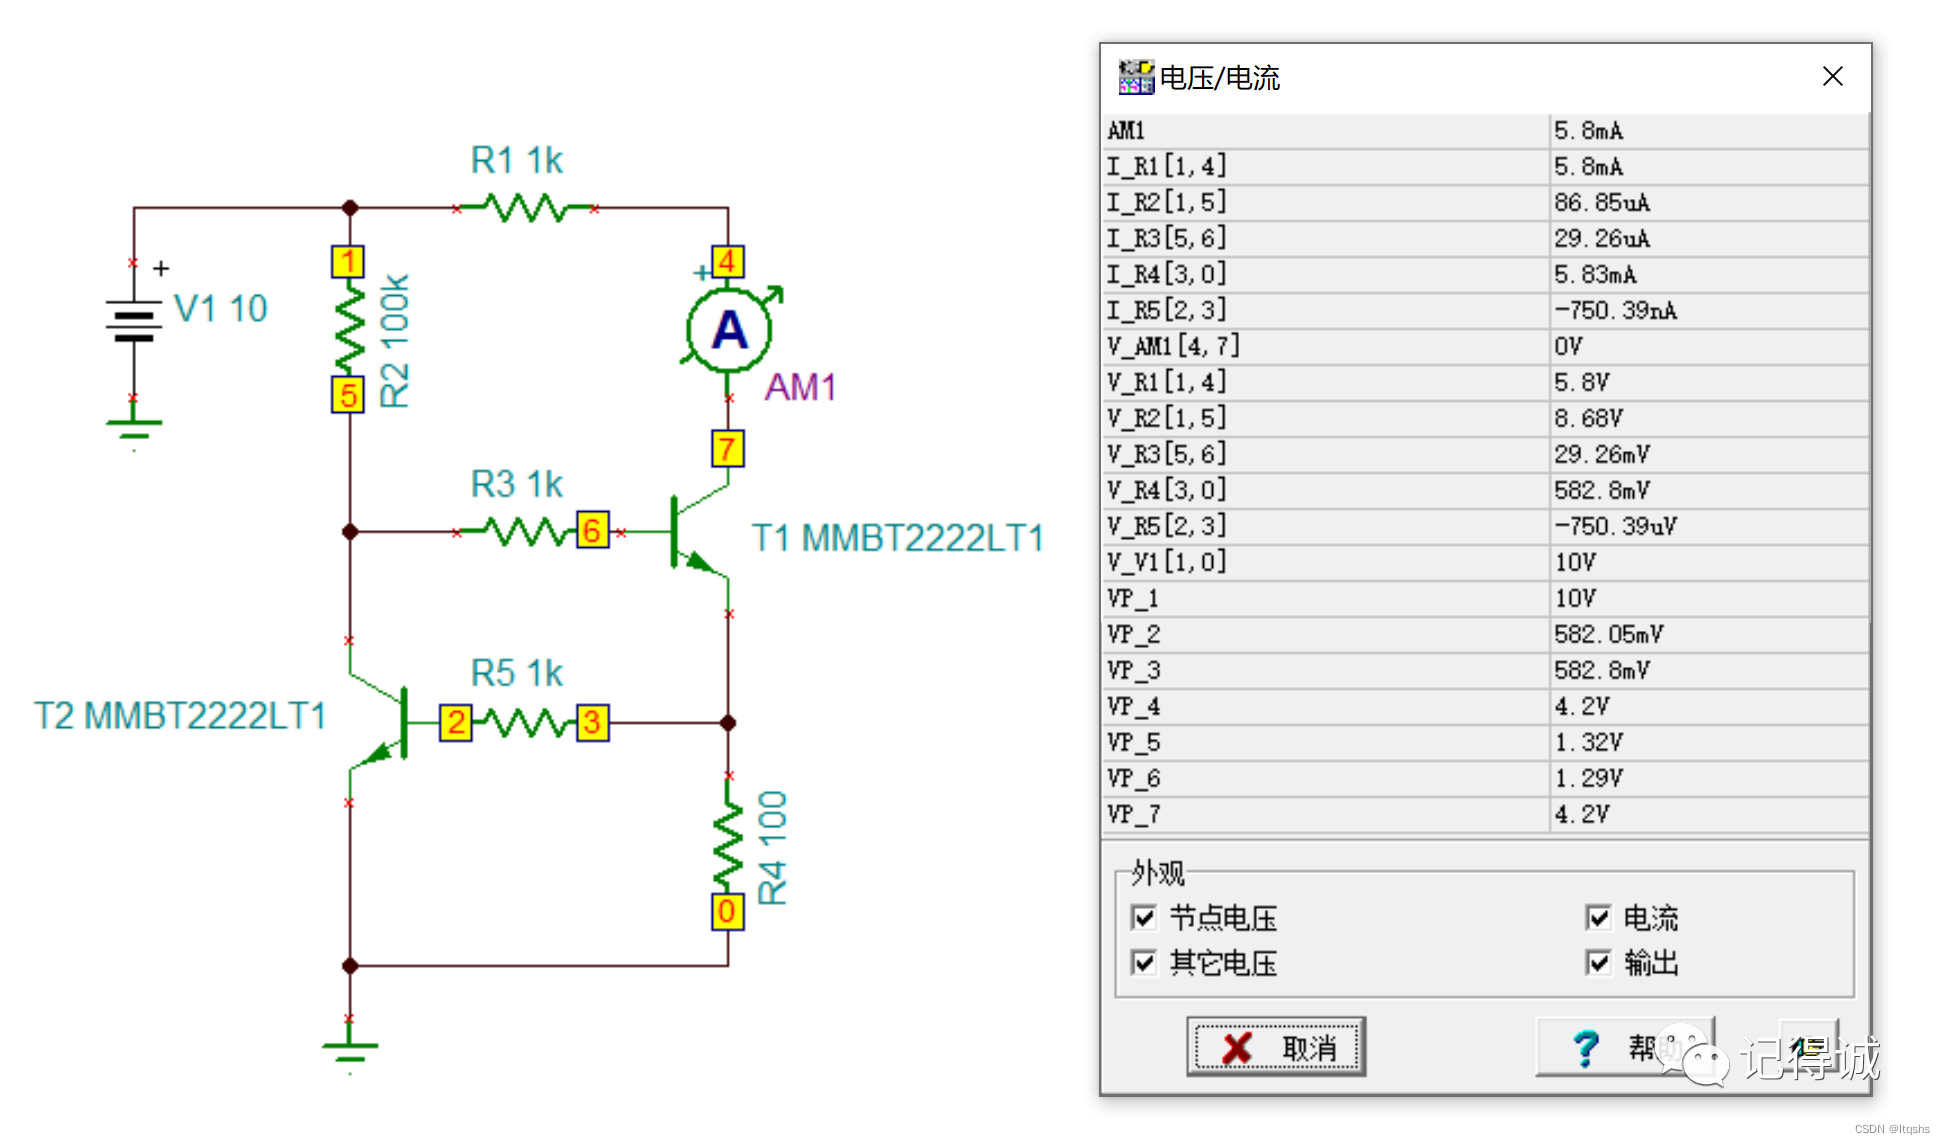Click the AM1 ammeter symbol

point(729,330)
